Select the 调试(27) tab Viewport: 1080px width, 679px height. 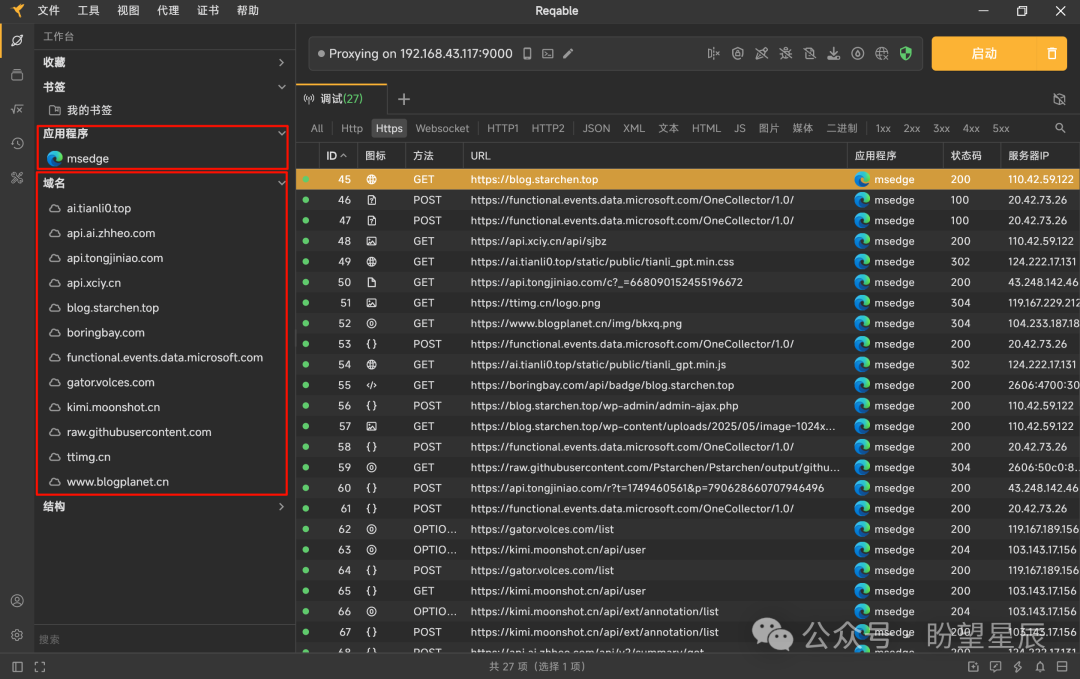click(x=342, y=99)
